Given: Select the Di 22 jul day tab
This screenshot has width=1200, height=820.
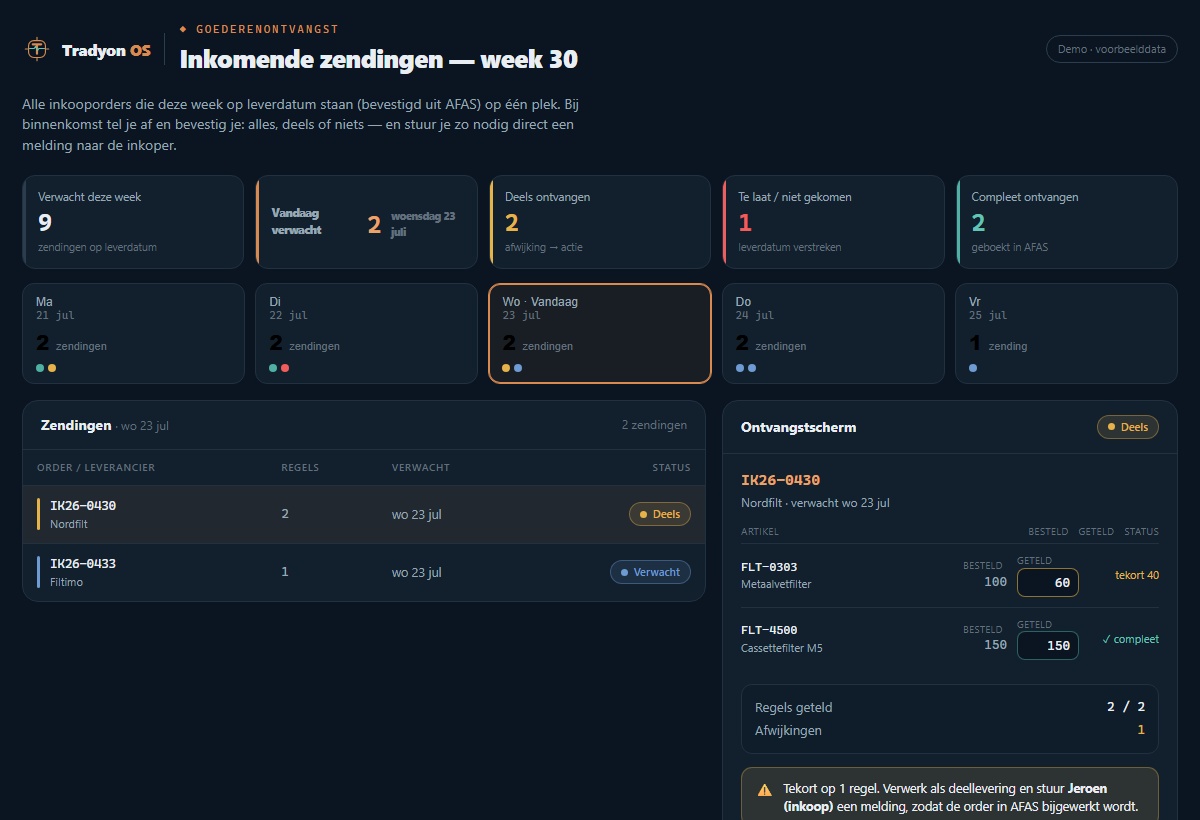Looking at the screenshot, I should [367, 334].
